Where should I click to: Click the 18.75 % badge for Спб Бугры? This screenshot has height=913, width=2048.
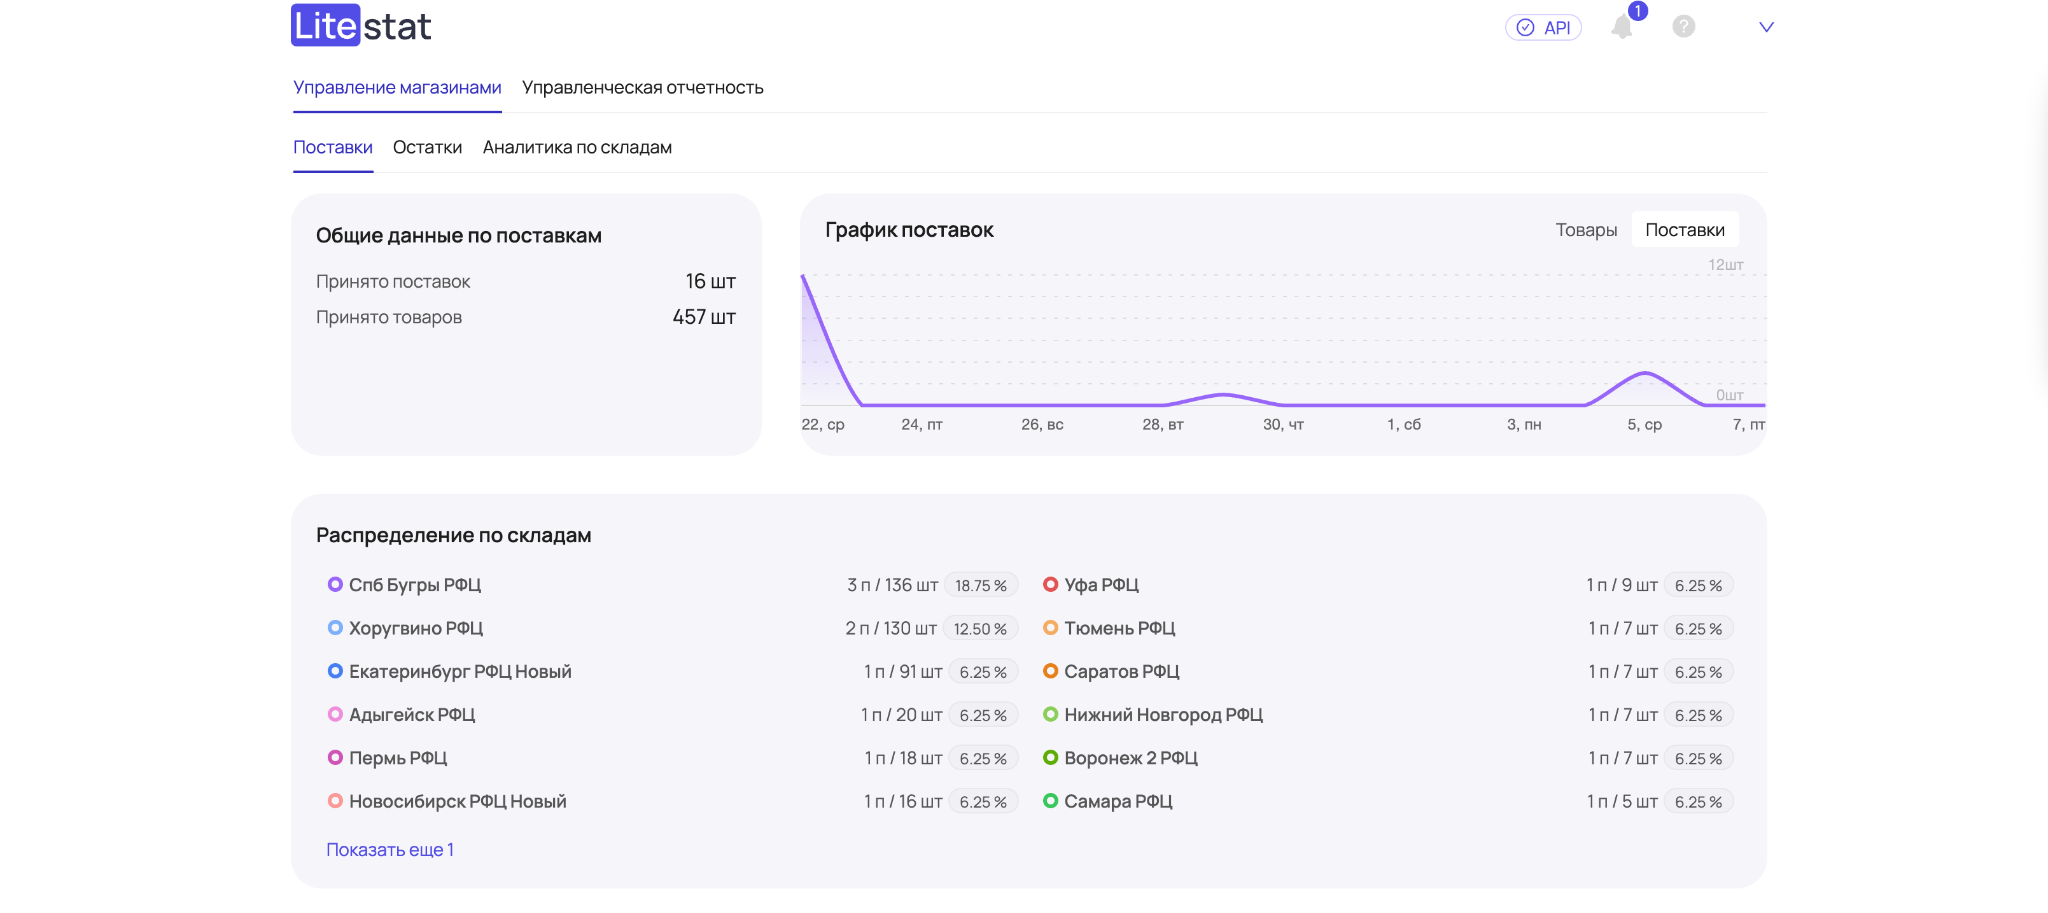[x=980, y=586]
